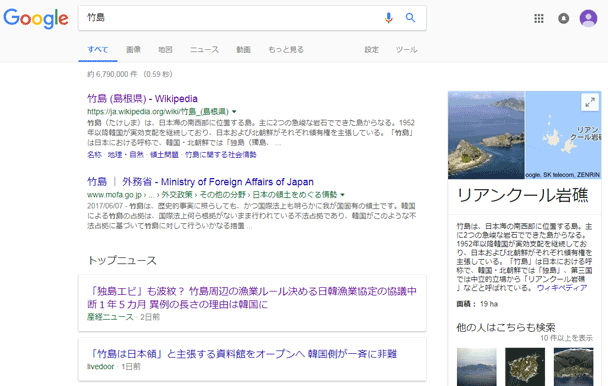Open third related search thumbnail
The width and height of the screenshot is (608, 386).
pos(573,367)
